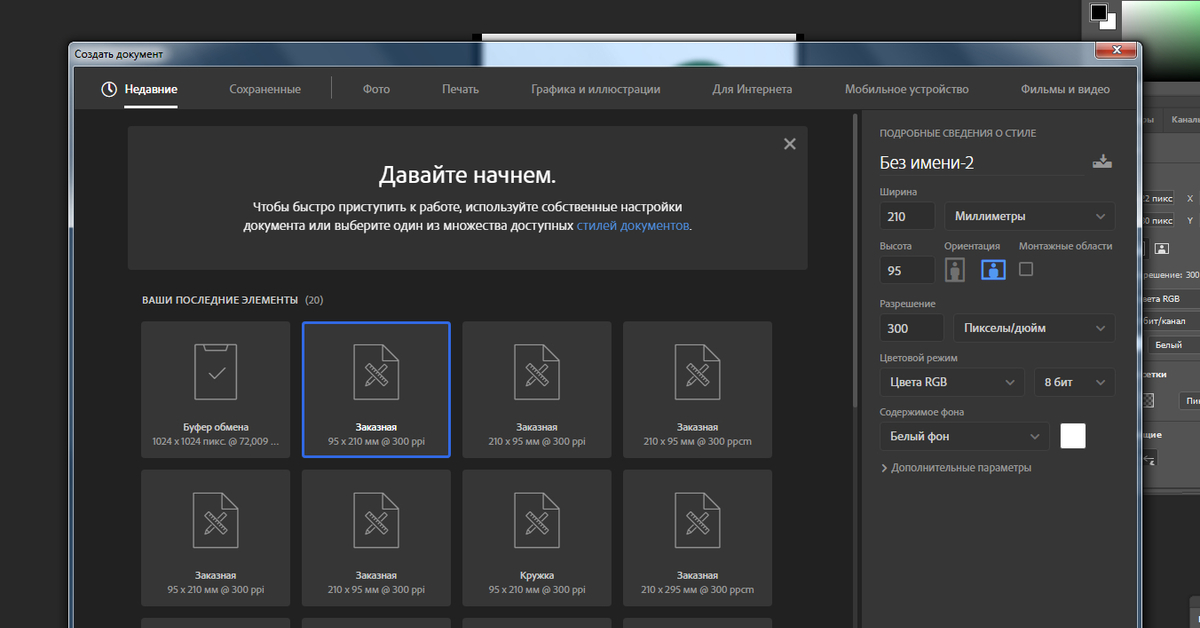Open the Миллиметры units dropdown
1200x628 pixels.
coord(1029,216)
